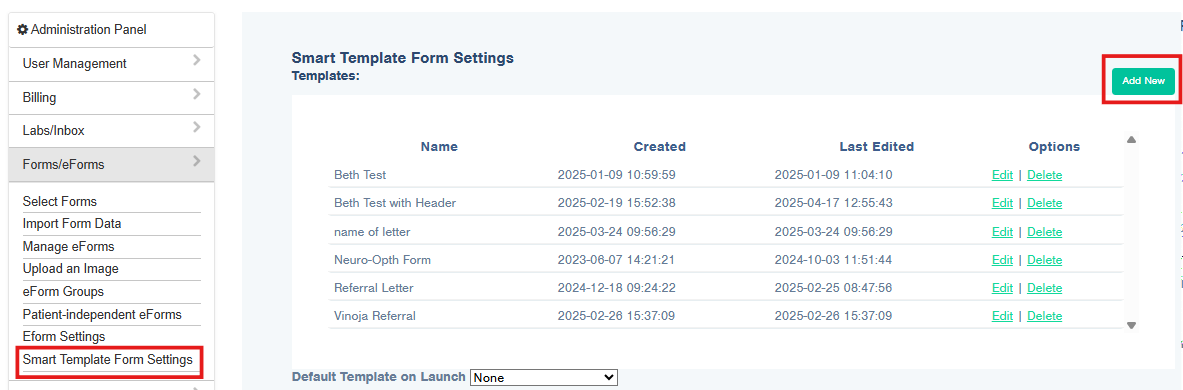Edit Beth Test with Header template
1183x390 pixels.
1002,203
